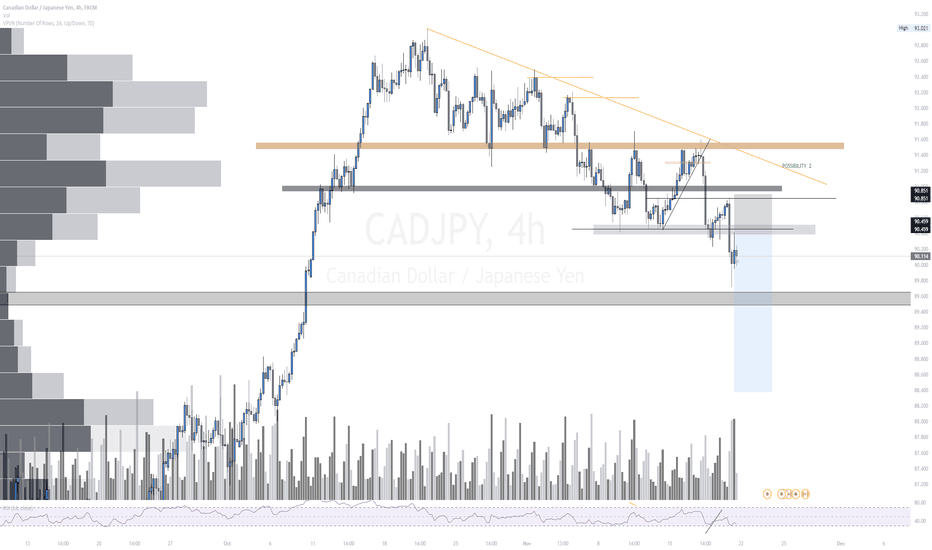The height and width of the screenshot is (550, 932).
Task: Open the Vol indicator legend label
Action: [6, 15]
